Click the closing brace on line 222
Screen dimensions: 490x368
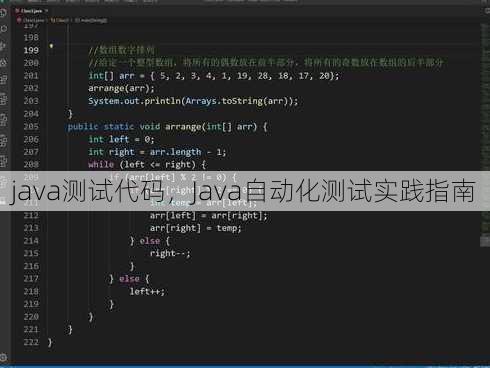pos(50,342)
